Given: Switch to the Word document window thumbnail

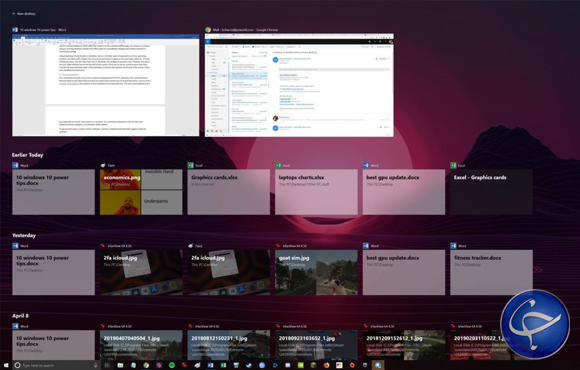Looking at the screenshot, I should click(105, 85).
